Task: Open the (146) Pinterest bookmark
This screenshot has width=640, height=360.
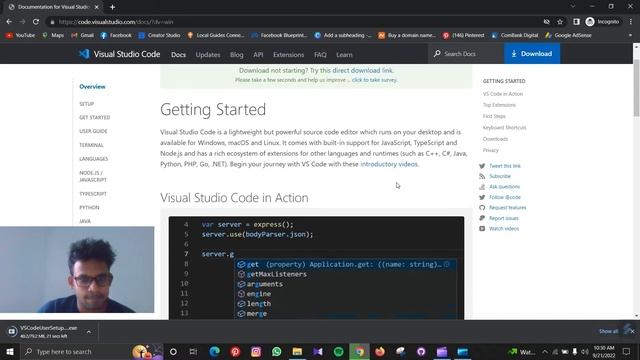Action: click(463, 36)
